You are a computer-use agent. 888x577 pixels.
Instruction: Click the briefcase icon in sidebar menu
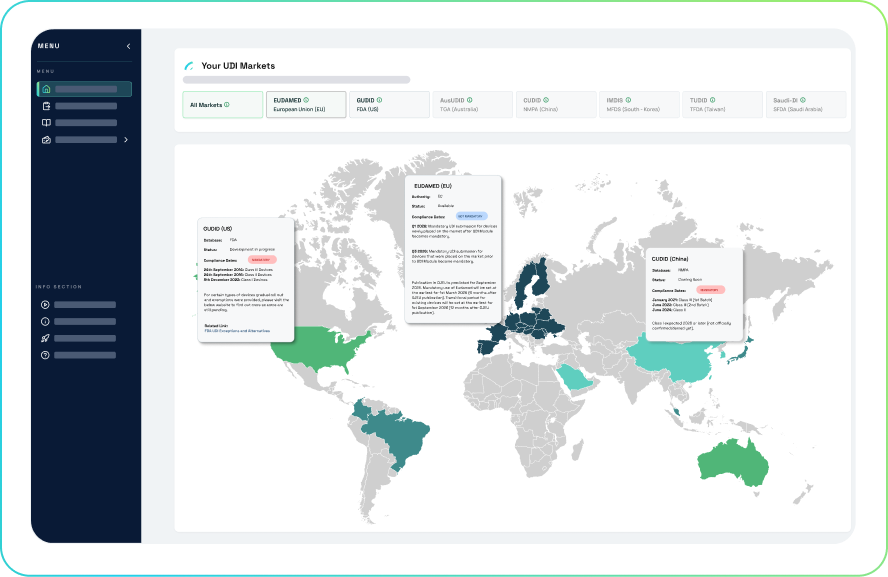(45, 140)
